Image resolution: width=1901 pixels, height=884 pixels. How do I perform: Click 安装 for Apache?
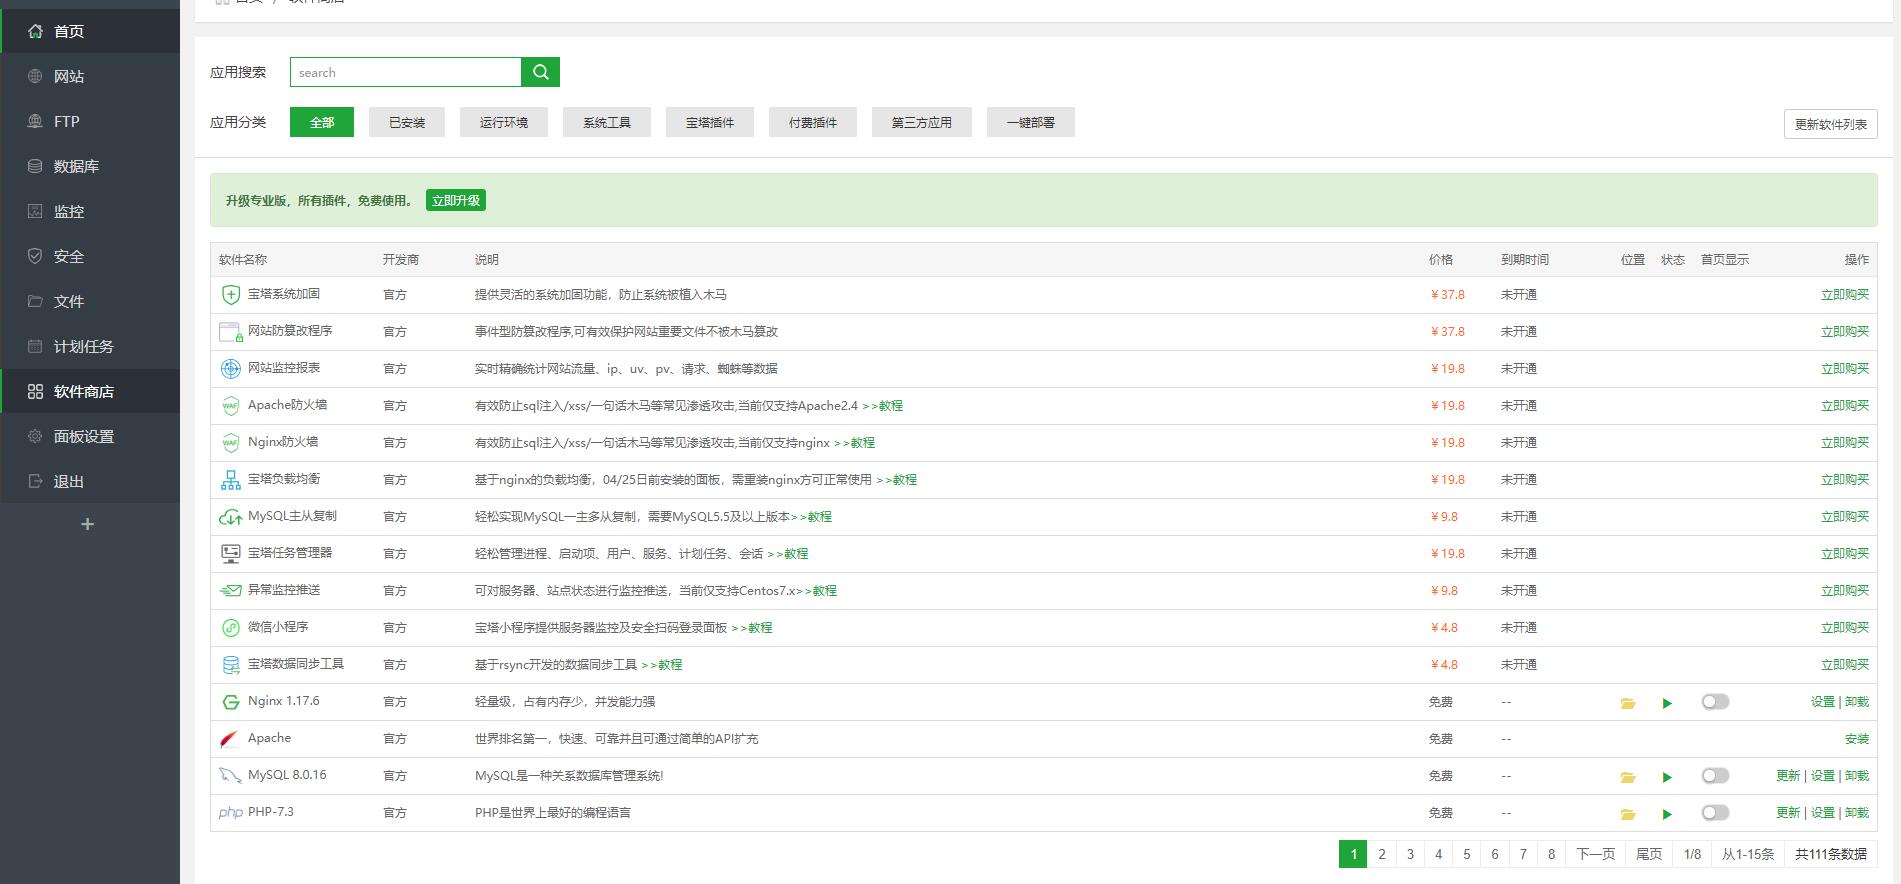pos(1857,739)
